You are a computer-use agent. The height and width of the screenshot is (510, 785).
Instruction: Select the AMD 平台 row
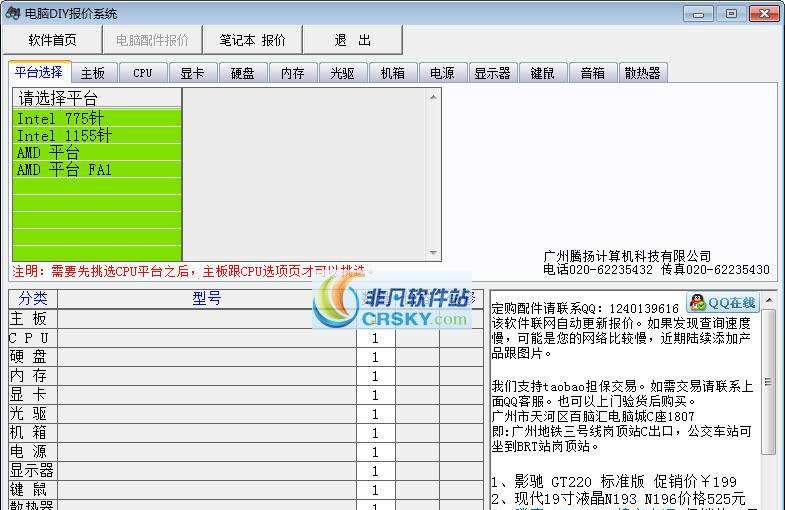[x=97, y=153]
